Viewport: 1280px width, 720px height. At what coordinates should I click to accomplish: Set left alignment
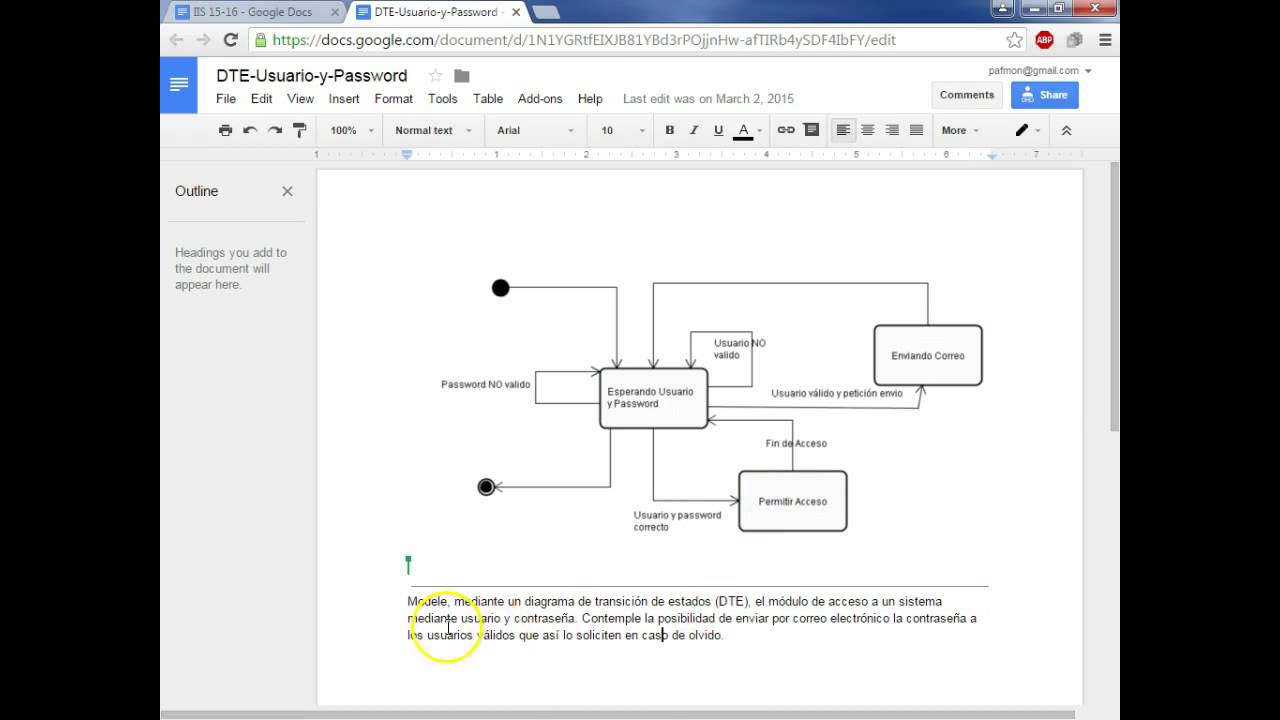(844, 130)
